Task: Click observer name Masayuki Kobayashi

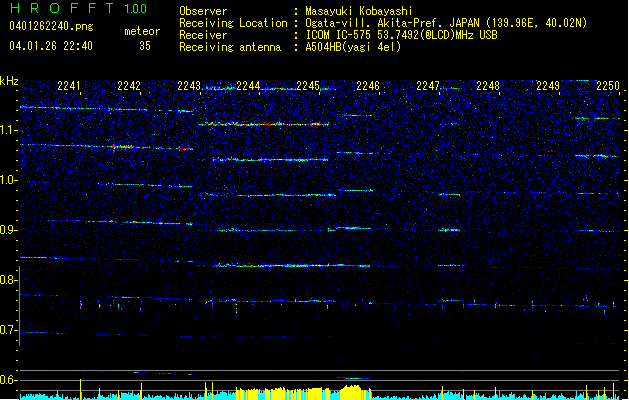Action: [x=359, y=11]
